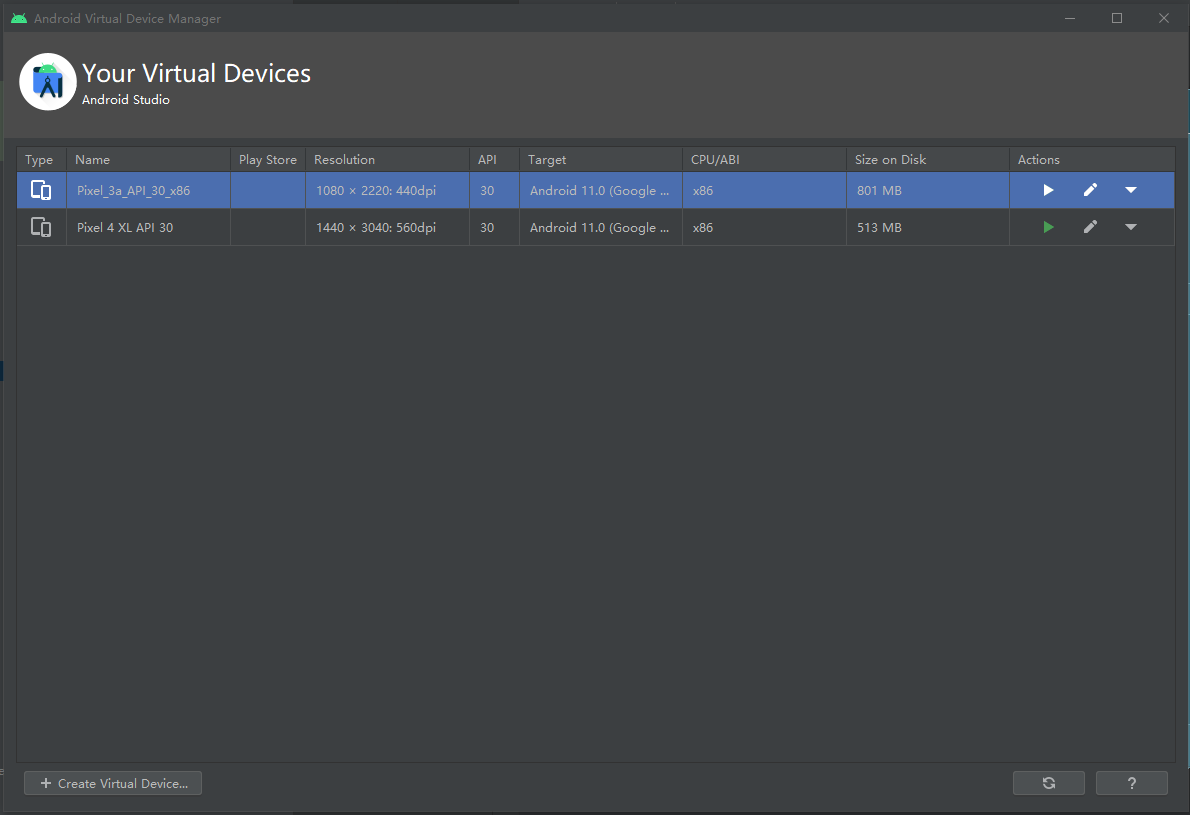Click the Resolution header column

click(x=344, y=159)
